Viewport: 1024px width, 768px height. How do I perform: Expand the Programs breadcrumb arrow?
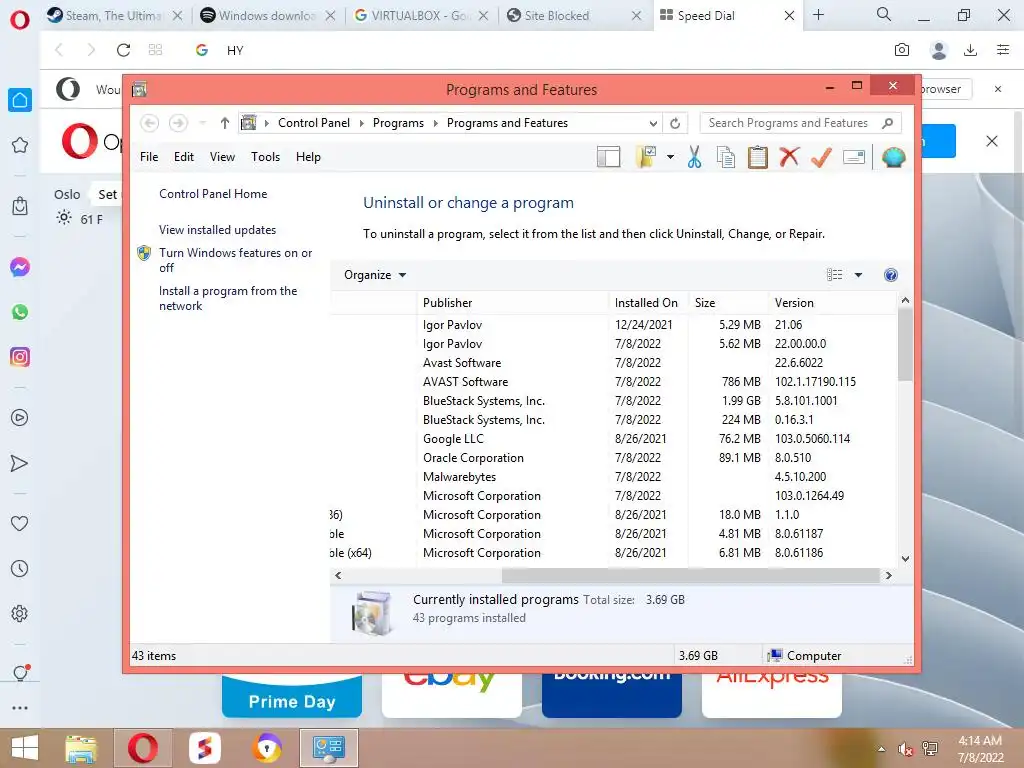click(435, 123)
